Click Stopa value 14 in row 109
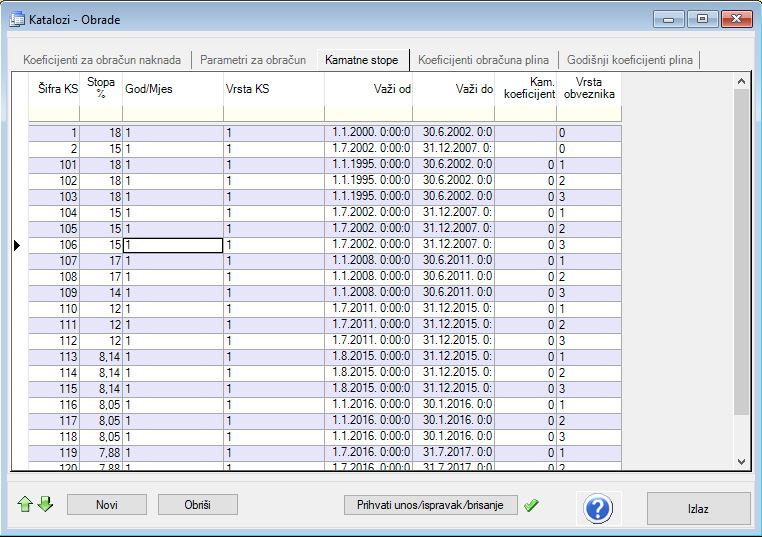Image resolution: width=762 pixels, height=537 pixels. [x=101, y=293]
